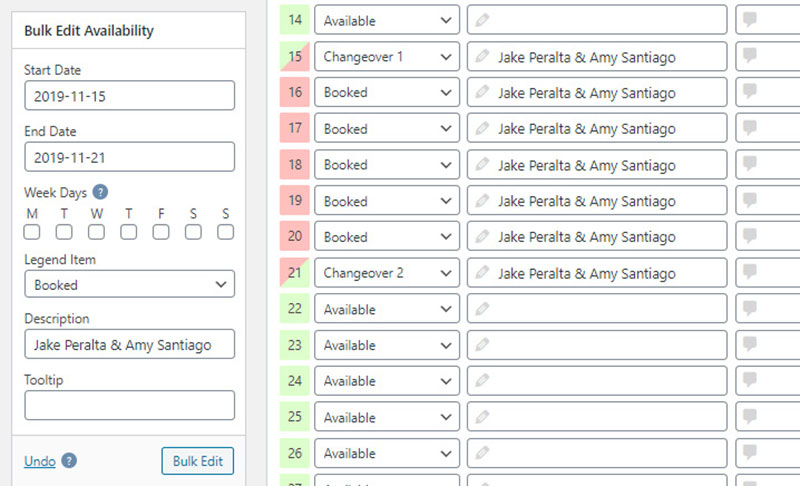The height and width of the screenshot is (486, 800).
Task: Click the help icon next to Undo
Action: [x=69, y=461]
